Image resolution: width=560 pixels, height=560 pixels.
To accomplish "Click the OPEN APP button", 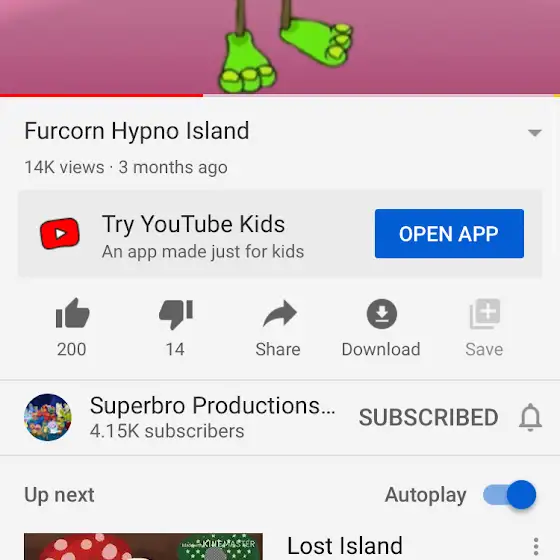I will 449,234.
